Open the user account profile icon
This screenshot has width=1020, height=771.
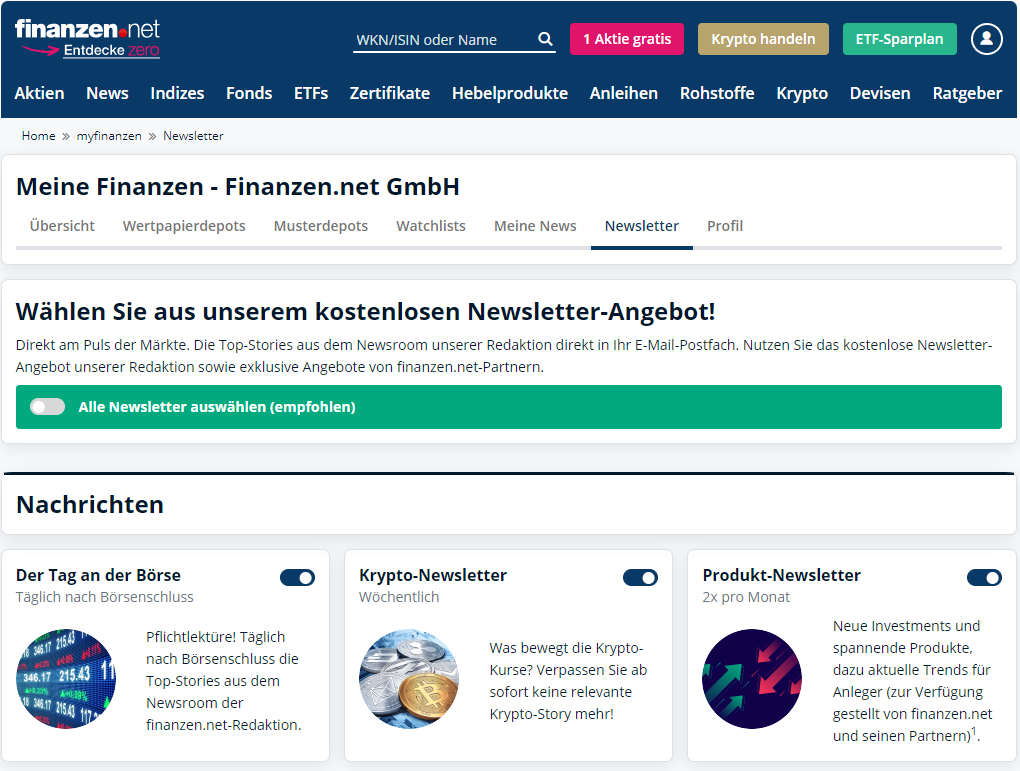(986, 39)
